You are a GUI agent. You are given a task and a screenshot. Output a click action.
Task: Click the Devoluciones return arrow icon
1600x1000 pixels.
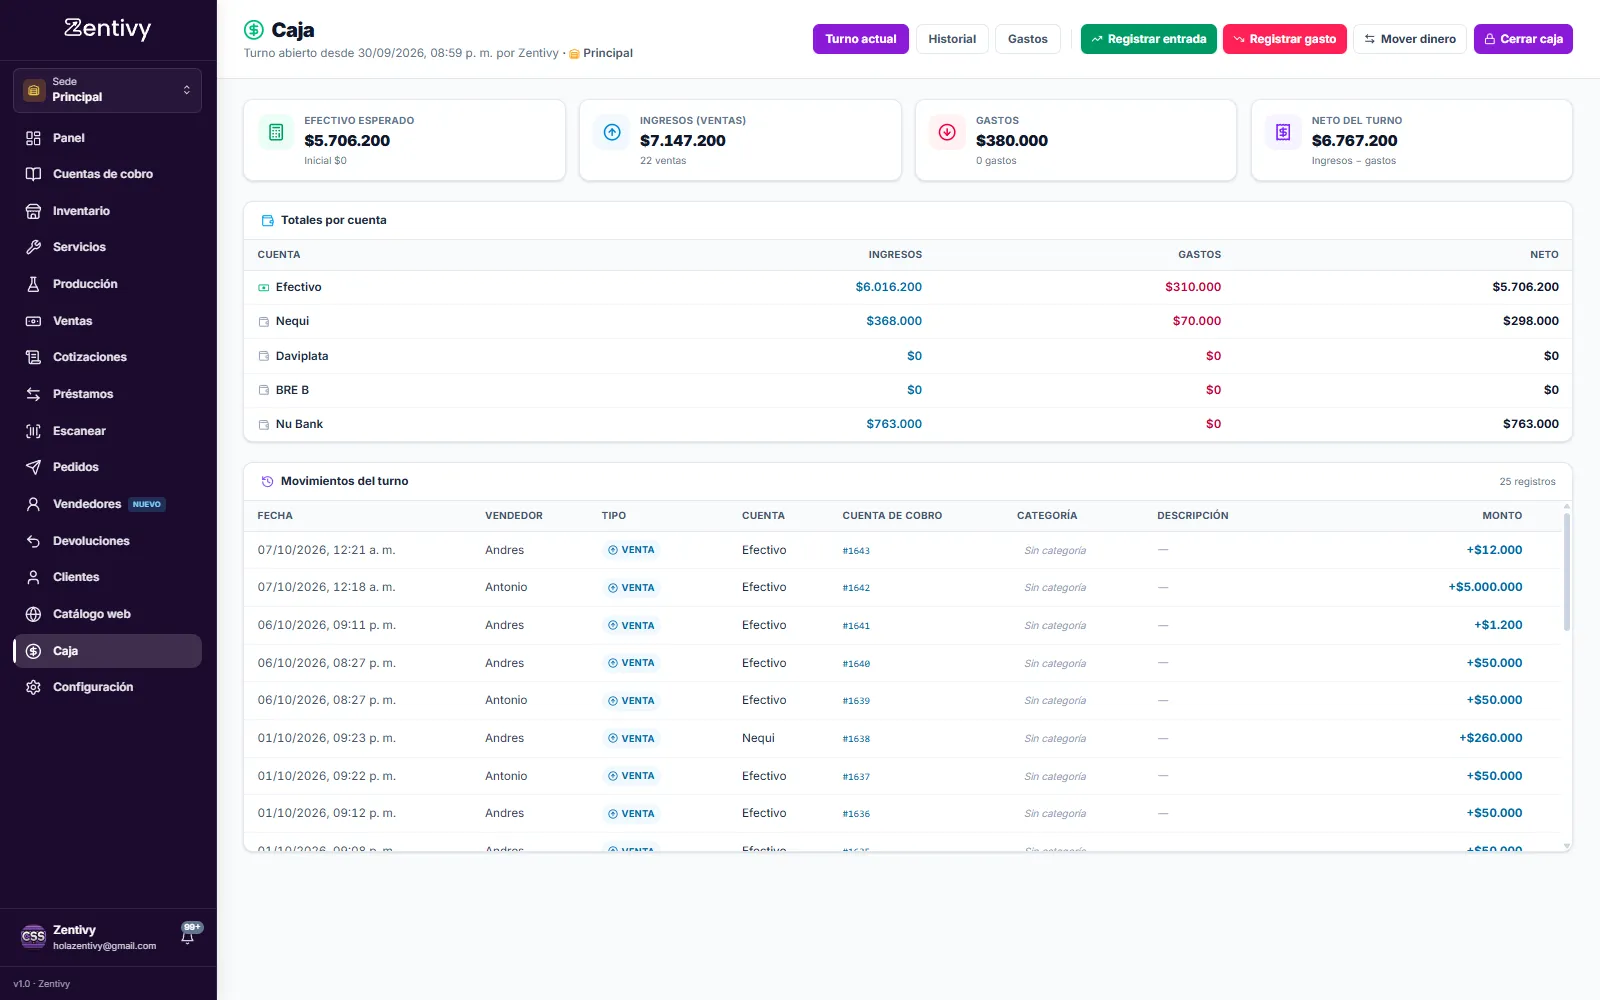coord(33,541)
